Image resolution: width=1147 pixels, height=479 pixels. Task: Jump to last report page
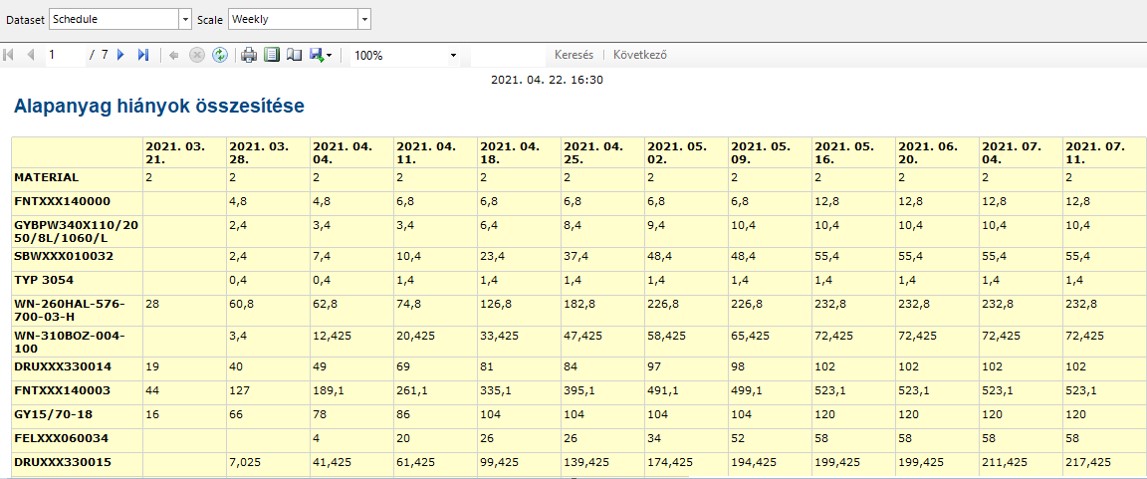click(x=143, y=55)
